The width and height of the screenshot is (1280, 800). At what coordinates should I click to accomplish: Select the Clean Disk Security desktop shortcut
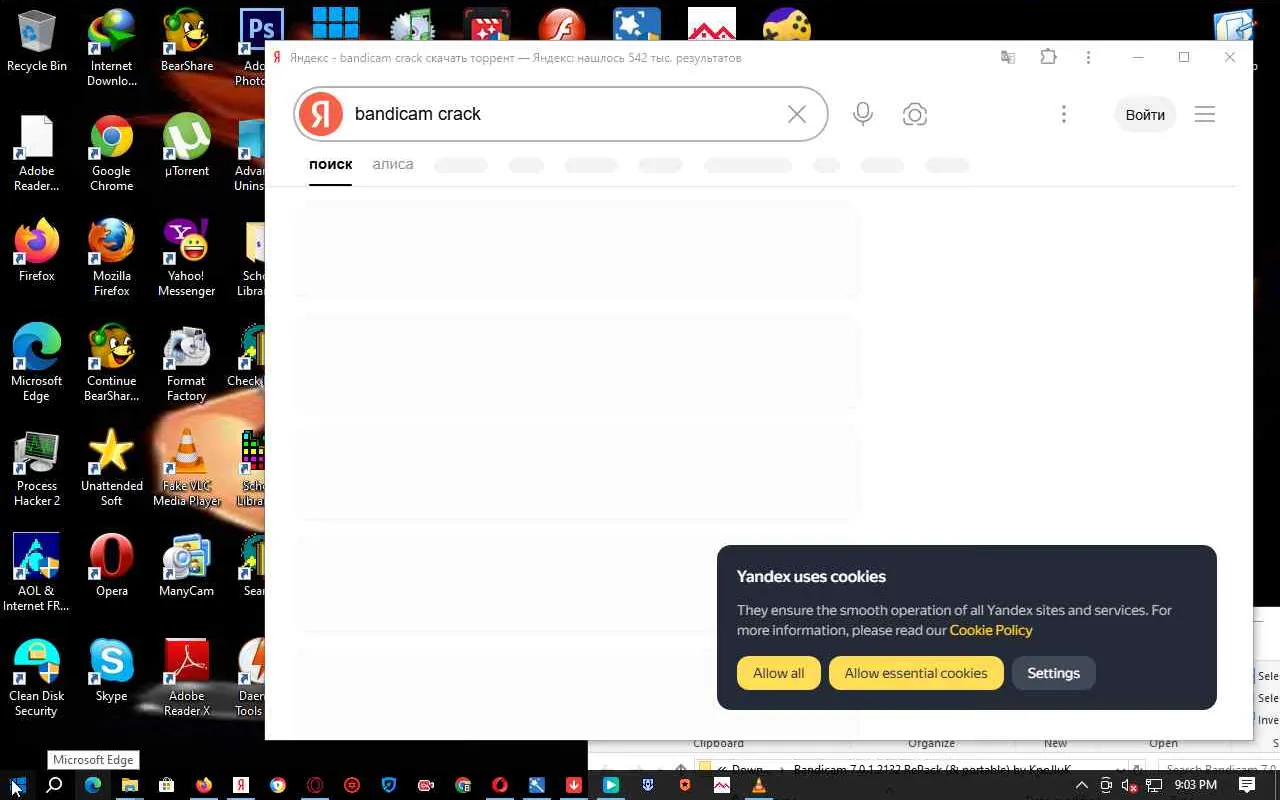coord(37,679)
